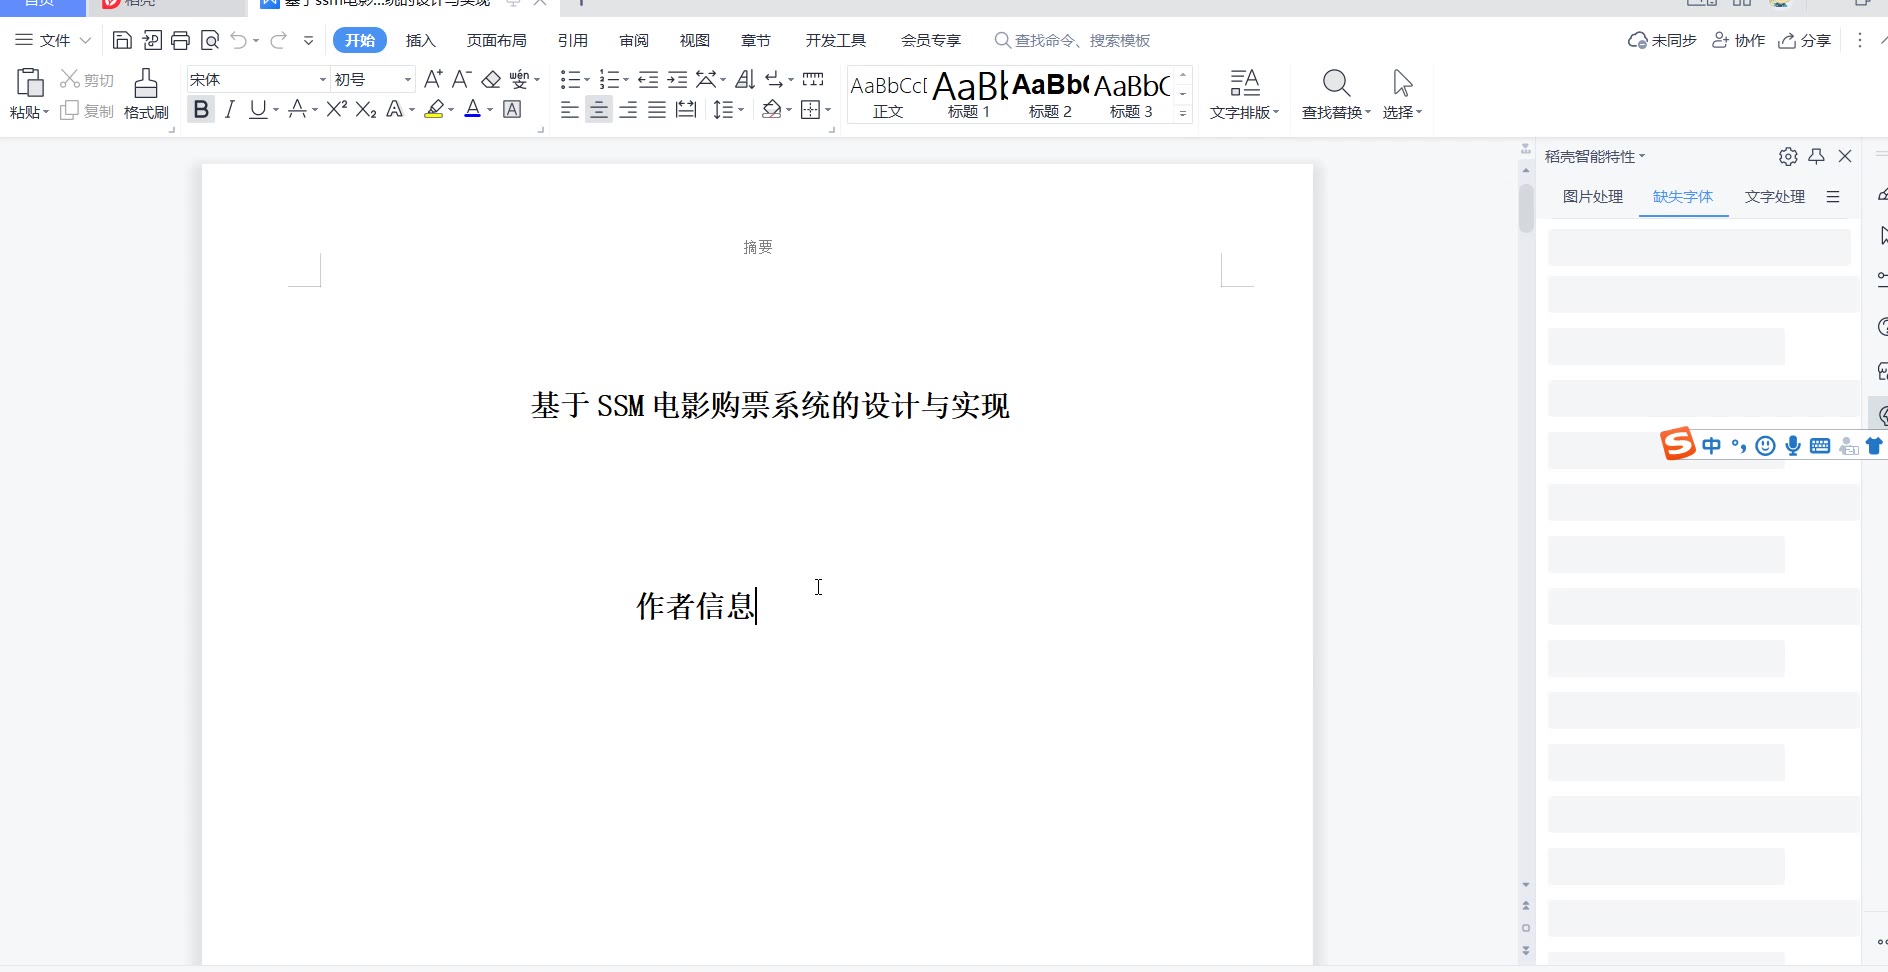Image resolution: width=1888 pixels, height=972 pixels.
Task: Expand the numbered list dropdown
Action: (626, 79)
